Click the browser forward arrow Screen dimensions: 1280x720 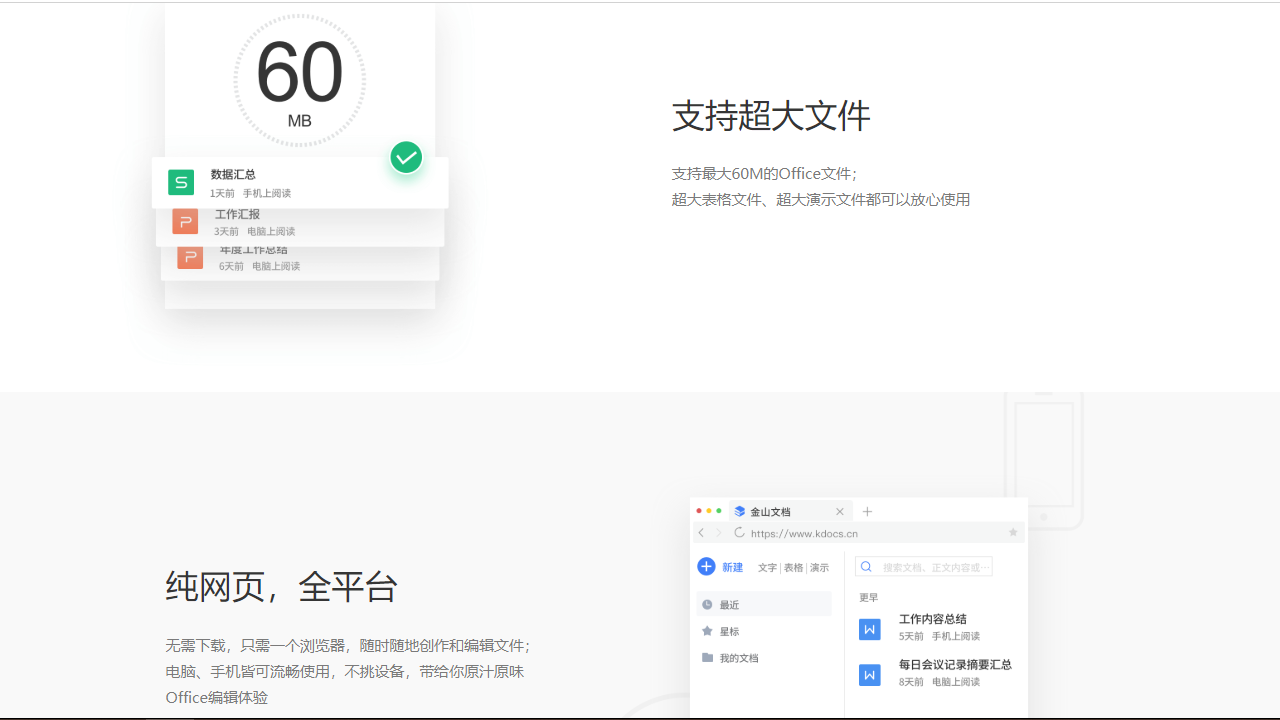pos(718,533)
